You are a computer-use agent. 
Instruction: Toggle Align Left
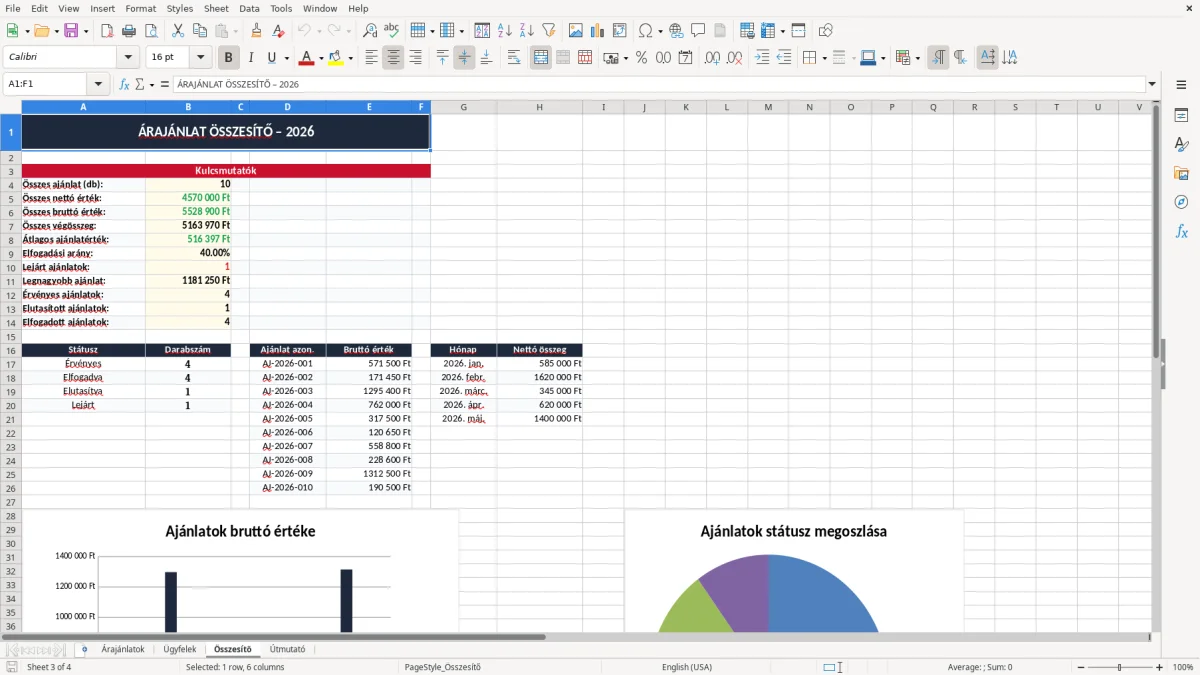372,58
